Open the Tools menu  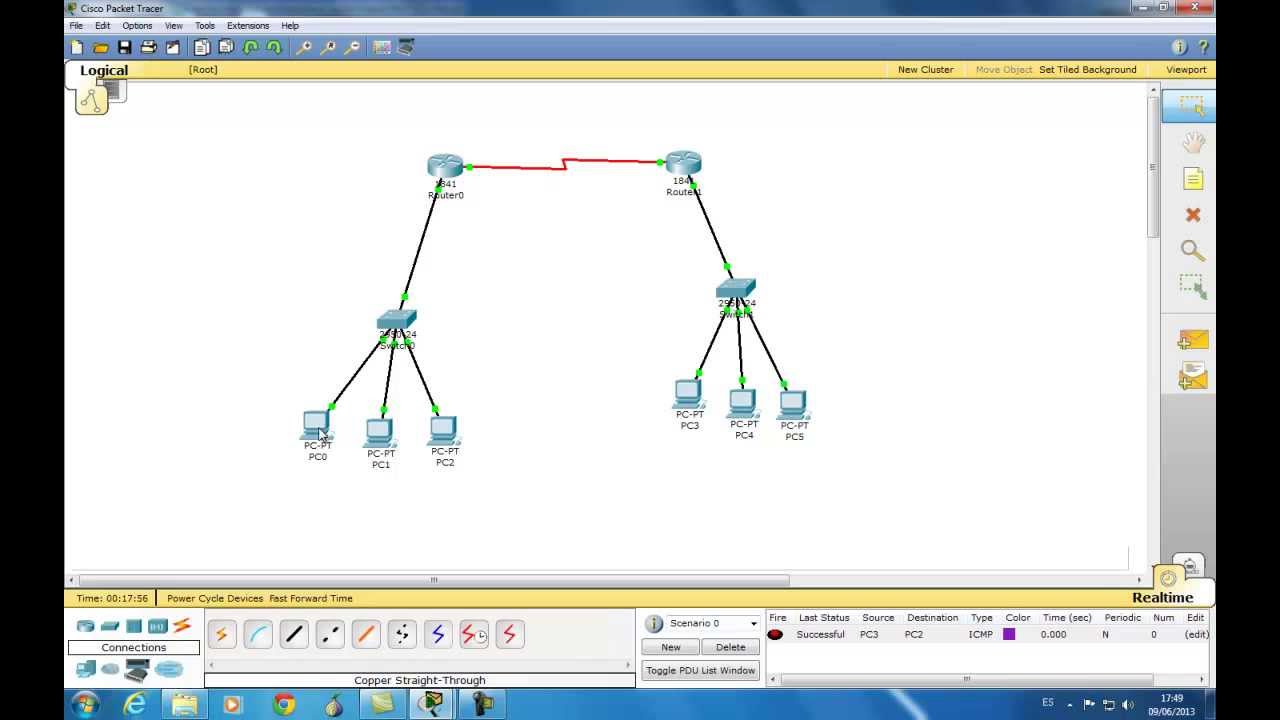204,25
